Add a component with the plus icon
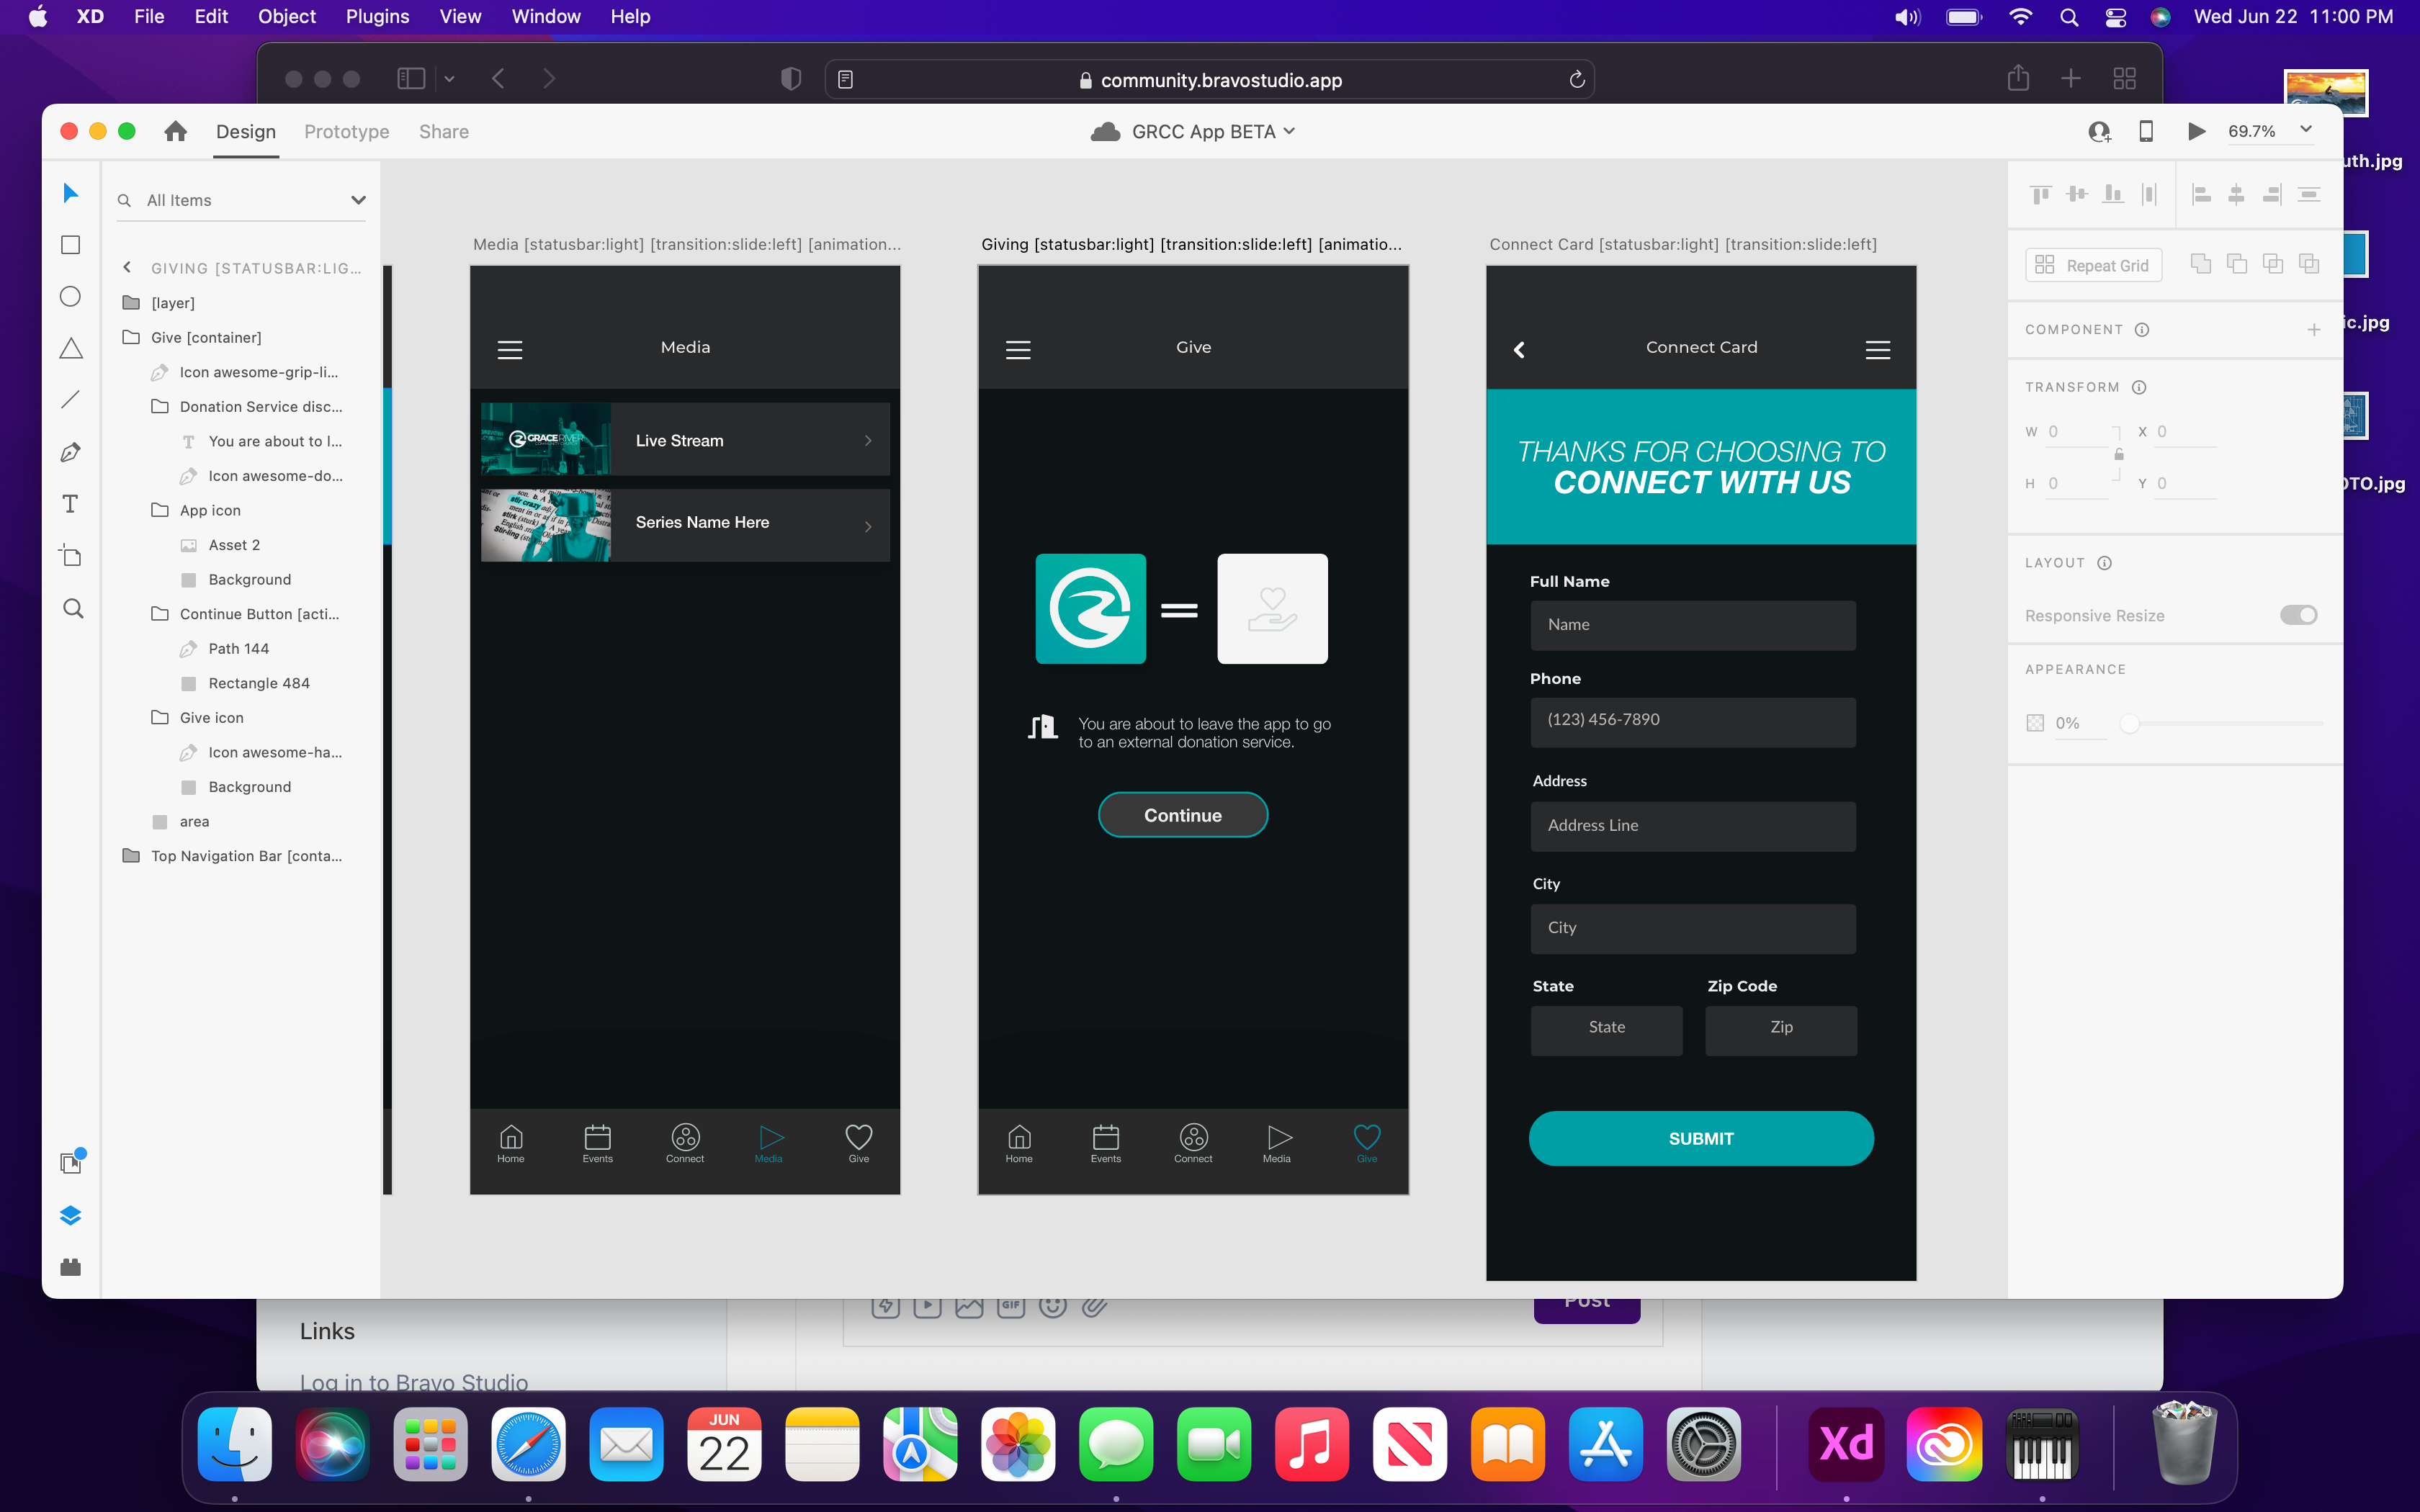This screenshot has height=1512, width=2420. [2314, 329]
